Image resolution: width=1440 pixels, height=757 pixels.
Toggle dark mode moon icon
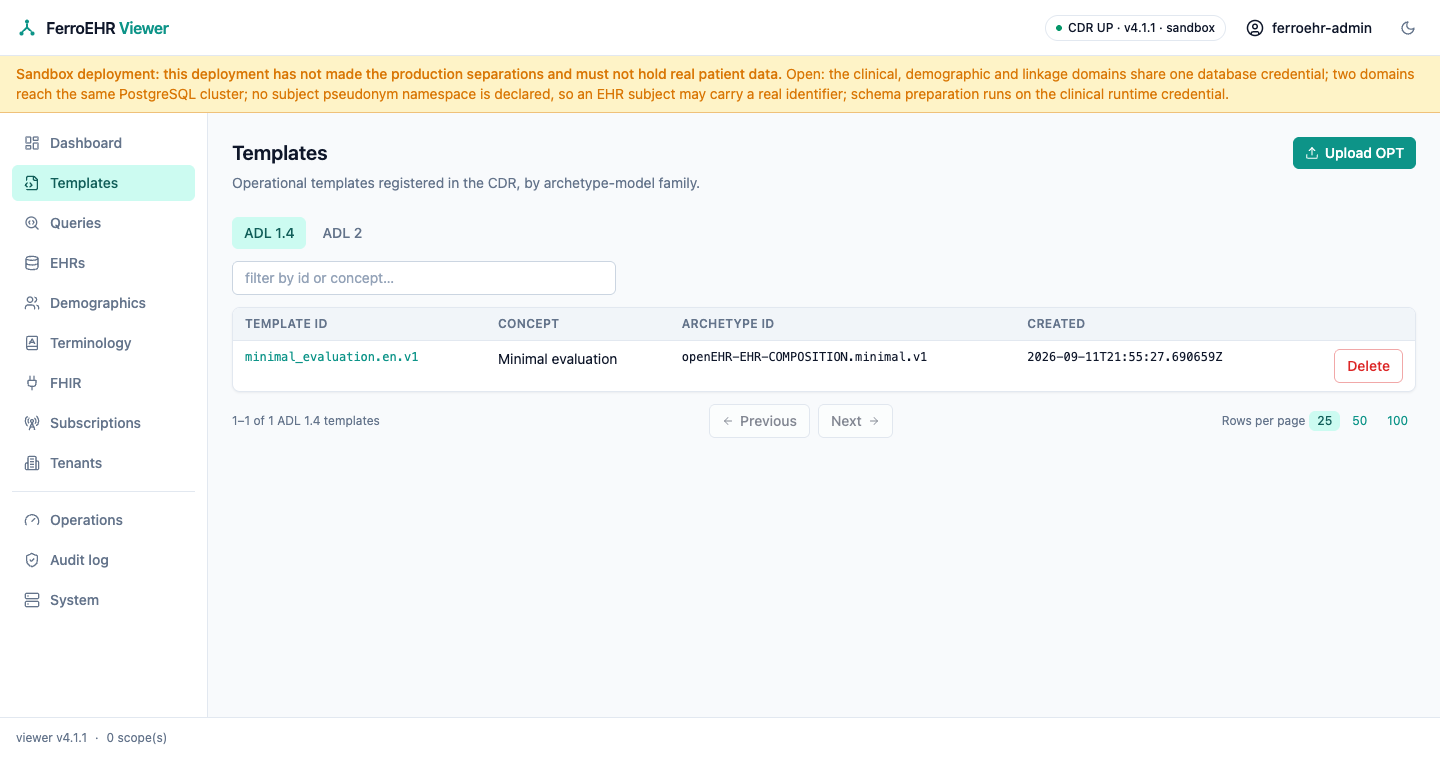pos(1408,28)
